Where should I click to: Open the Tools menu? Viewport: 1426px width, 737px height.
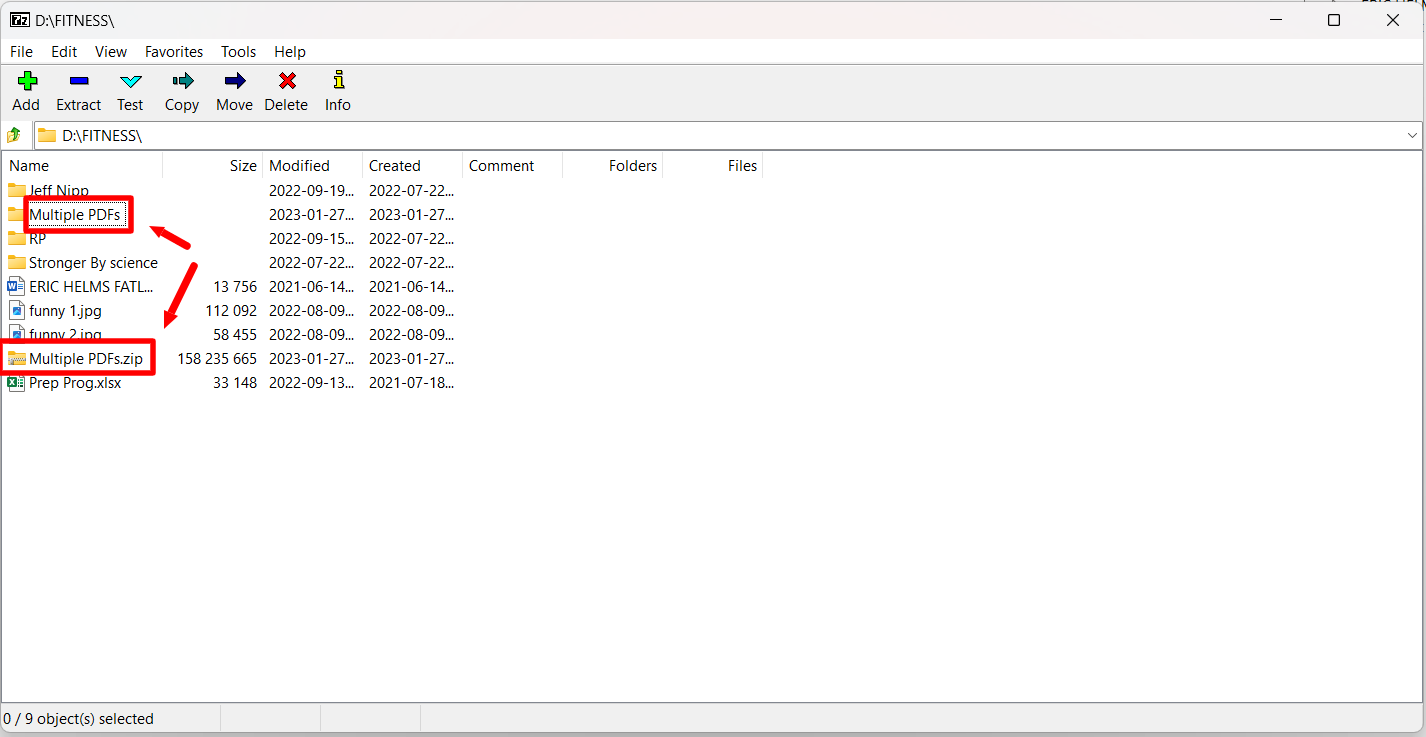[239, 52]
